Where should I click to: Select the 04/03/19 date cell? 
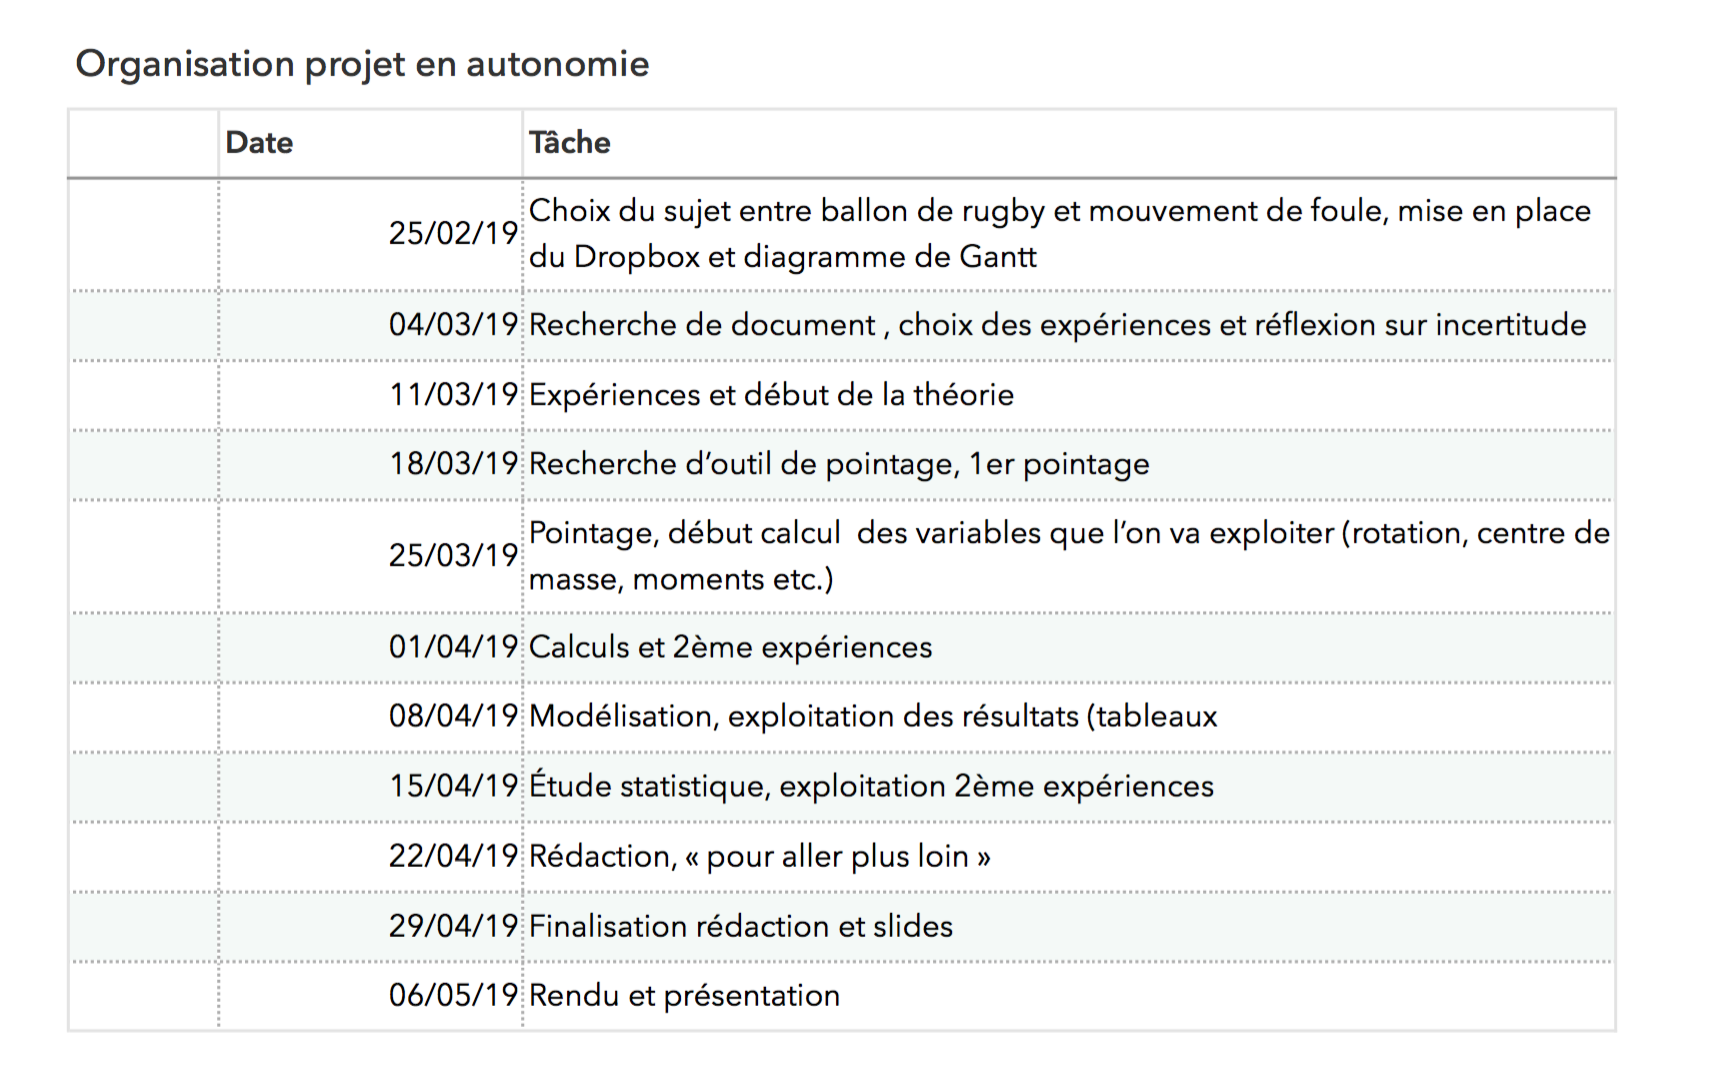point(453,325)
